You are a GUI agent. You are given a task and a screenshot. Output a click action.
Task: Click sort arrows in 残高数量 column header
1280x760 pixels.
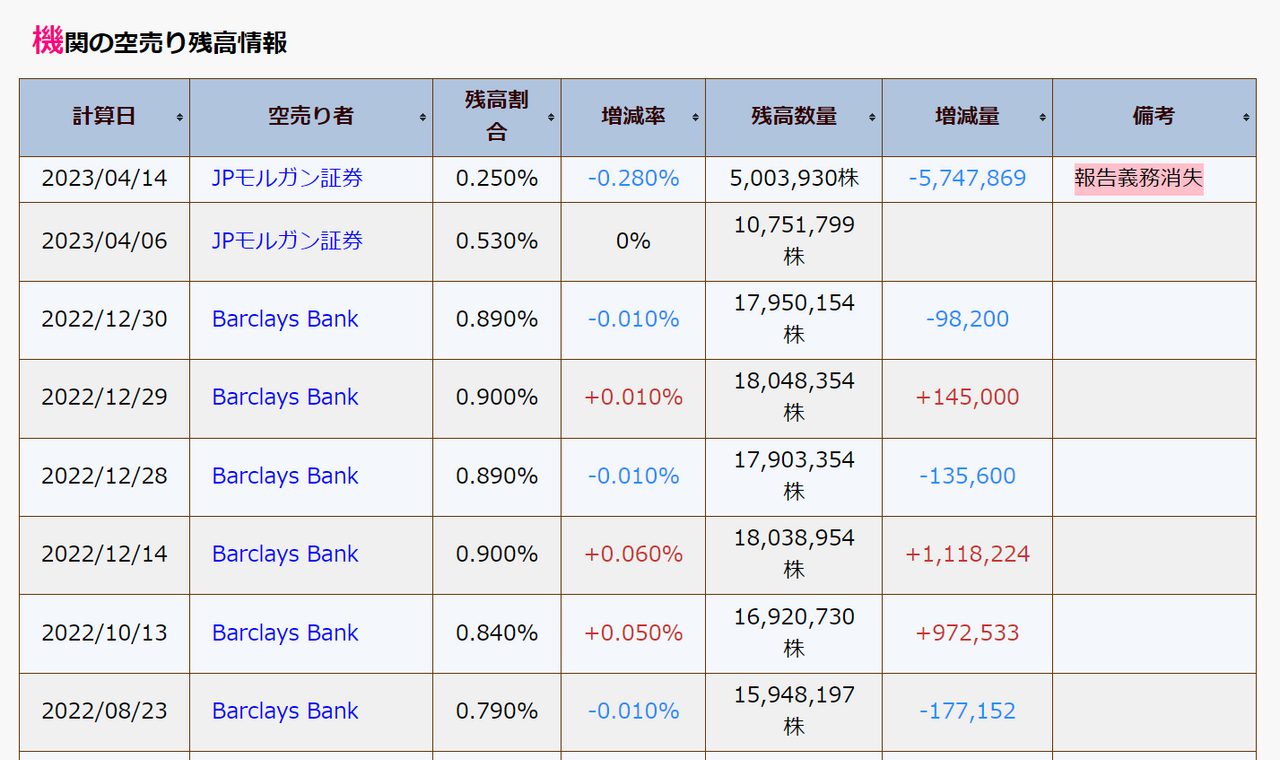click(x=873, y=118)
